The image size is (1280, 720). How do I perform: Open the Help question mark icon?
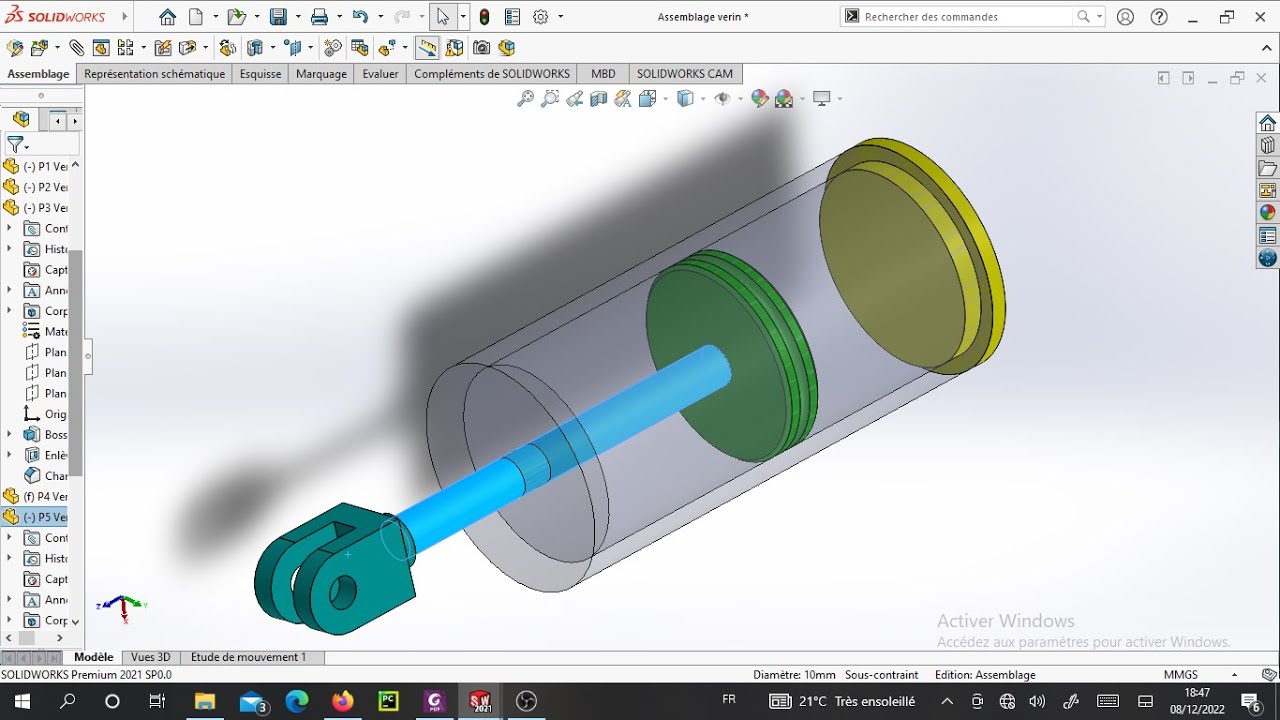[1159, 17]
